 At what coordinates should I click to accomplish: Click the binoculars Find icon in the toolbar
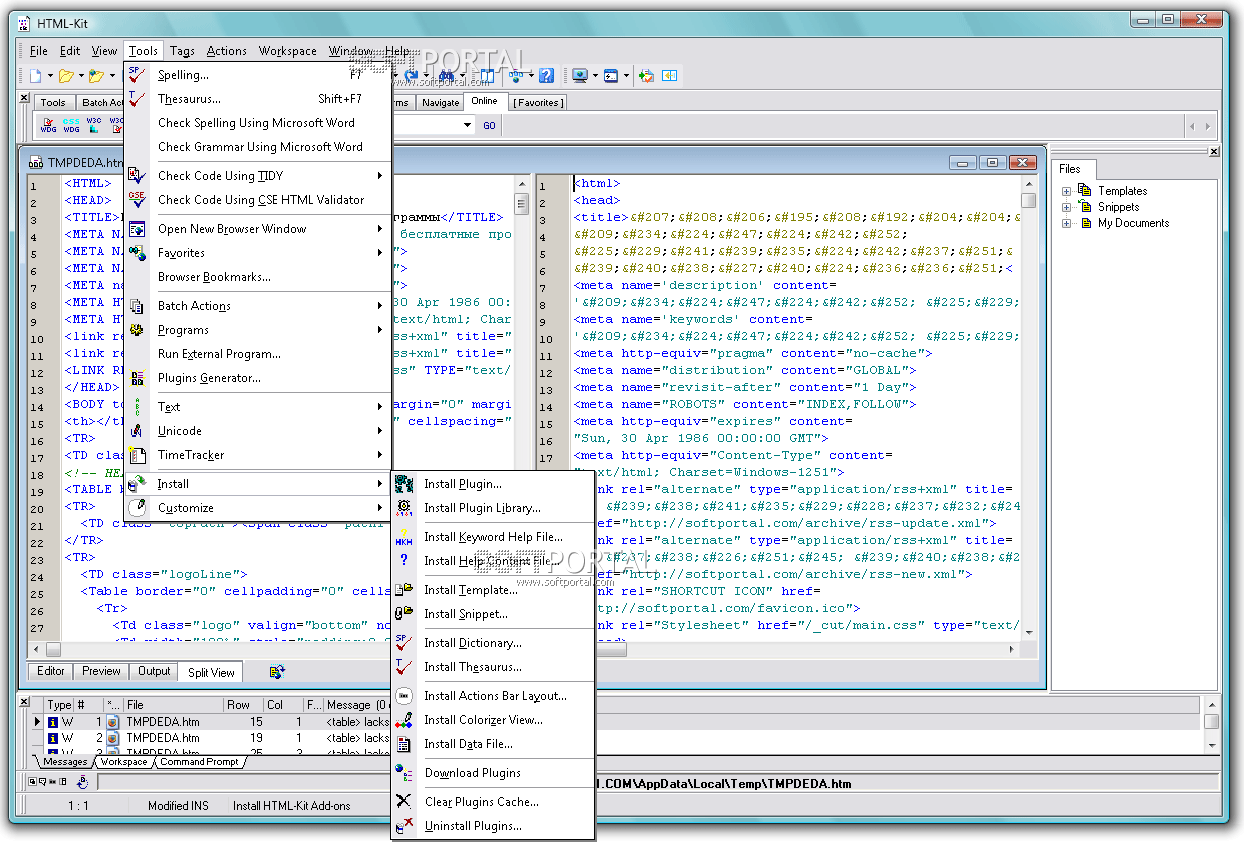coord(446,75)
